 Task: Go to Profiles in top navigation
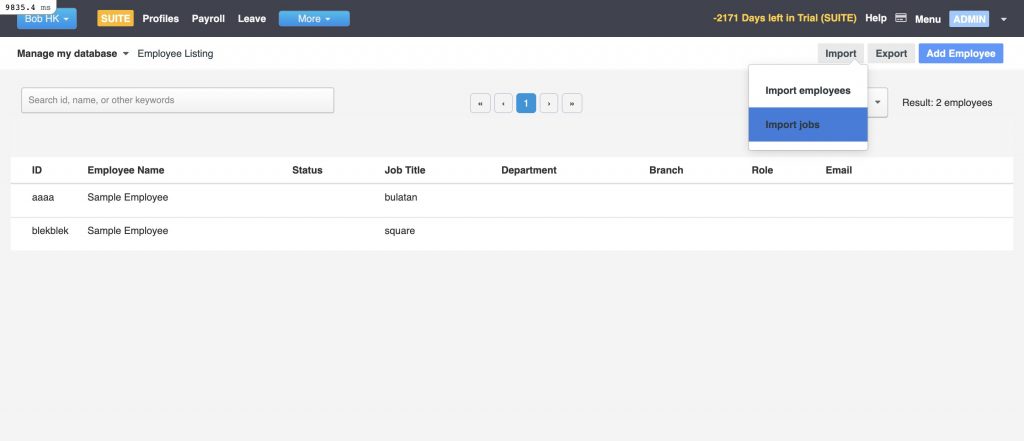161,18
